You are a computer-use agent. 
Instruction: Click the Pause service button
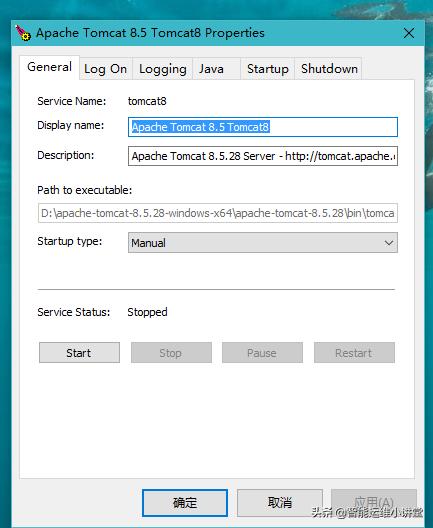pos(262,353)
